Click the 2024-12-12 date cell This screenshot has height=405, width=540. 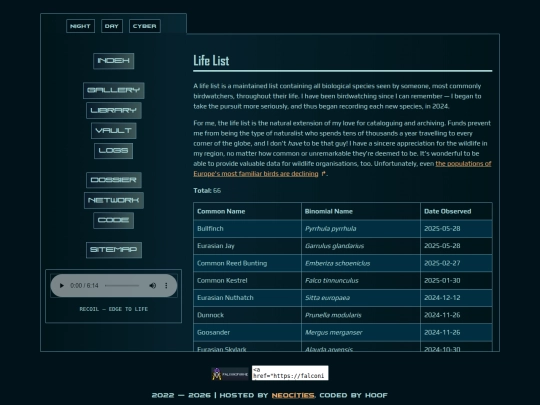tap(456, 298)
